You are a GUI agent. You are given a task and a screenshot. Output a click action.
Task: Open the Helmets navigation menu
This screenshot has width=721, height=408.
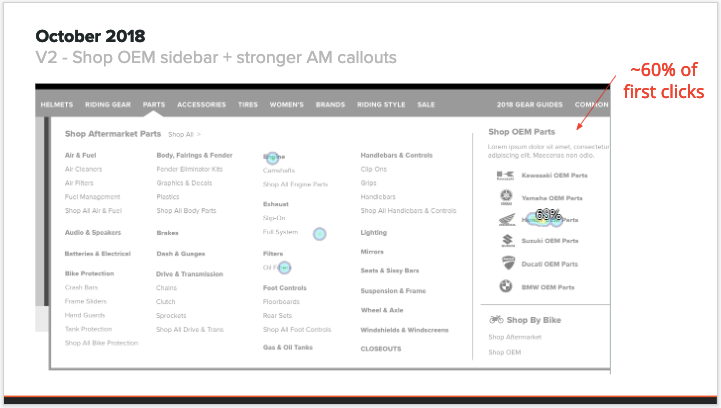pyautogui.click(x=58, y=104)
